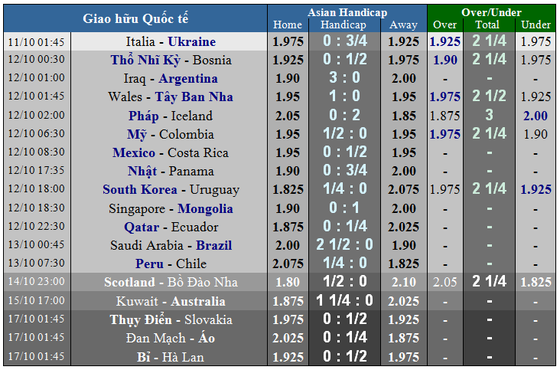The image size is (560, 370).
Task: Select the Over/Under column header
Action: (491, 12)
